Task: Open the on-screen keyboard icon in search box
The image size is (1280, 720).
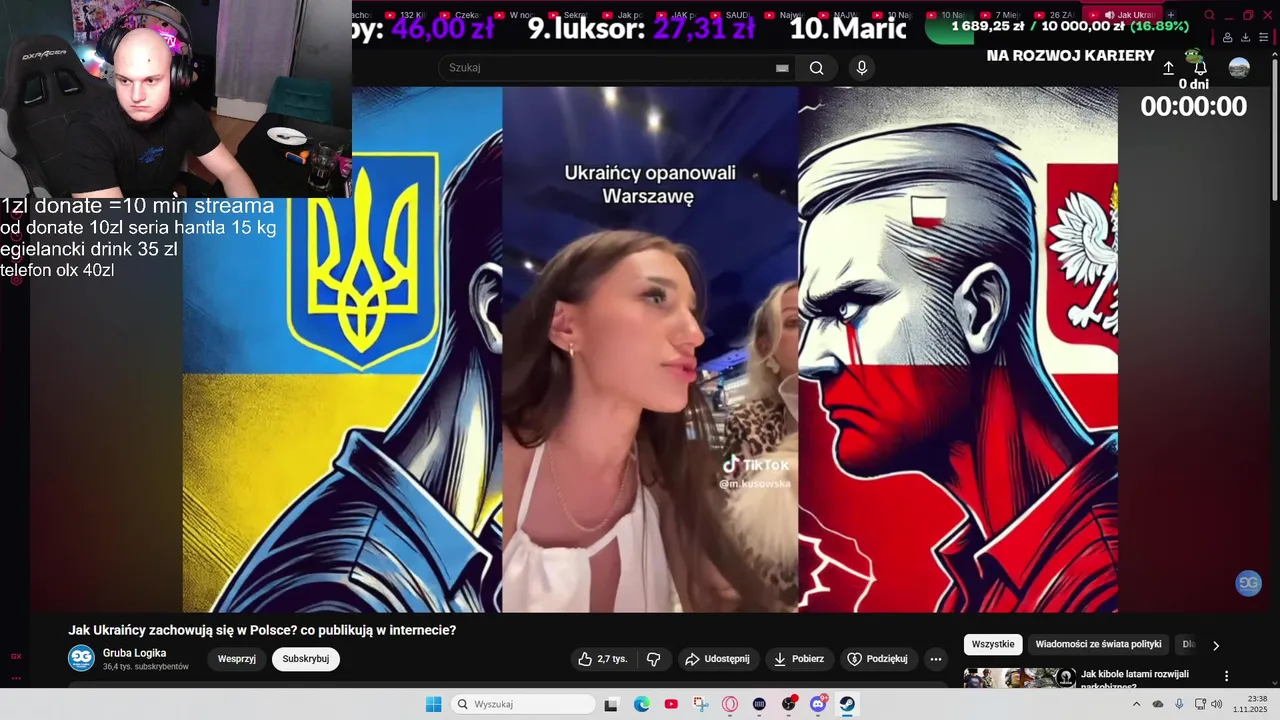Action: (782, 68)
